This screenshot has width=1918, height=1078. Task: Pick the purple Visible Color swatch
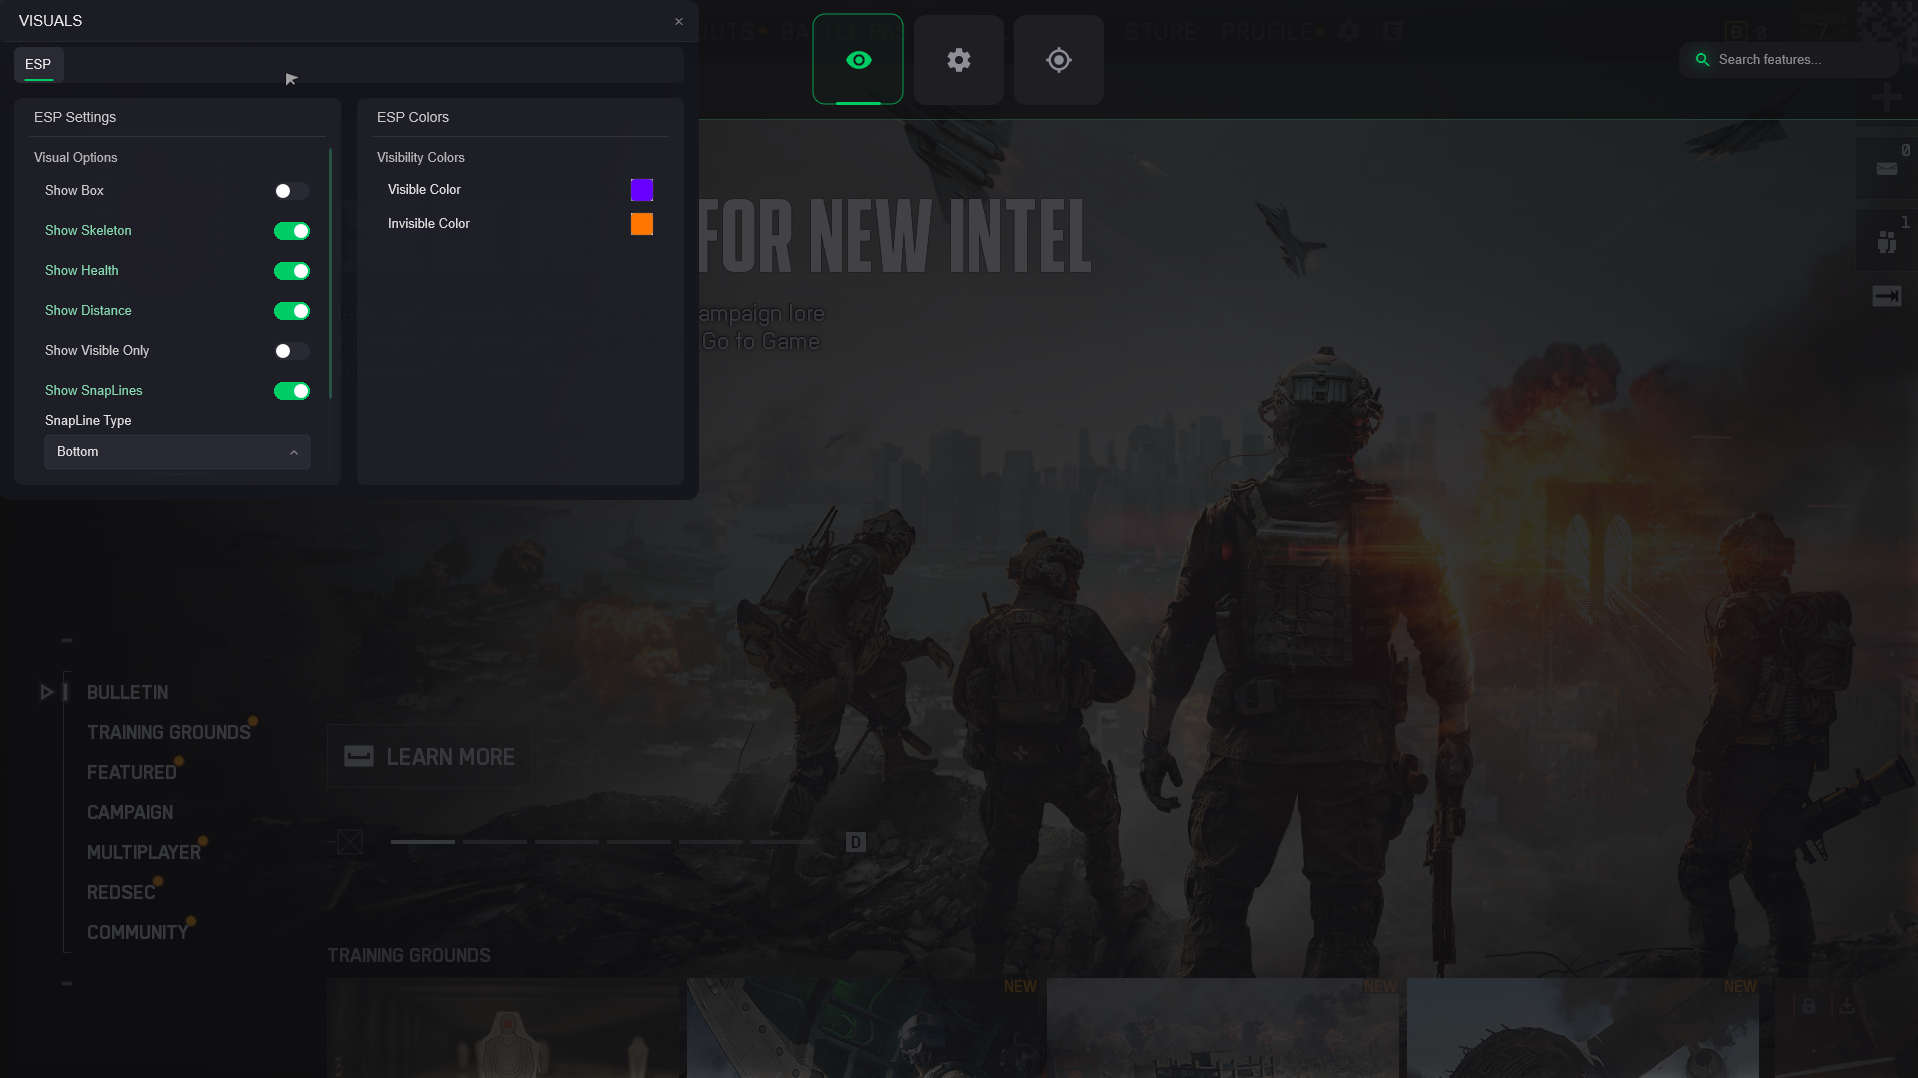coord(642,190)
